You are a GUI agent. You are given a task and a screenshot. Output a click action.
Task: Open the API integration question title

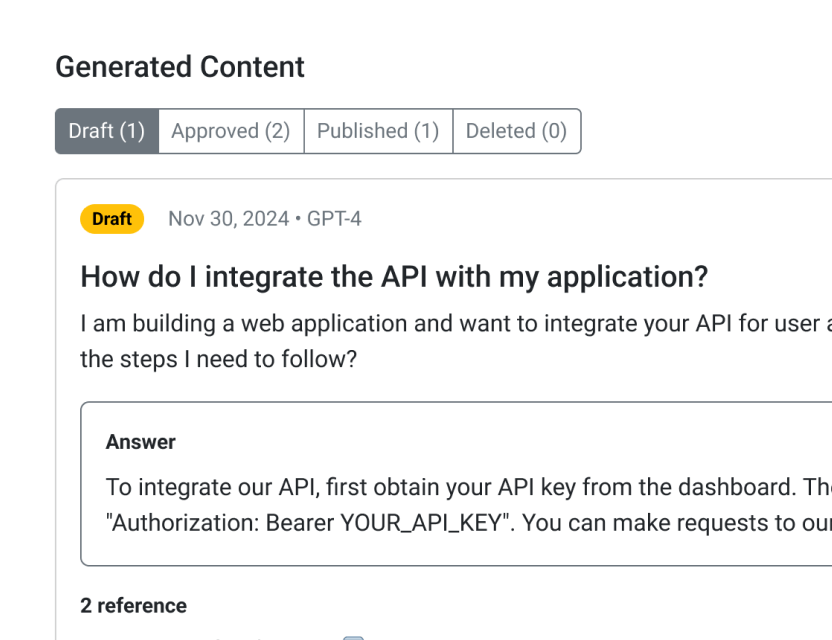(394, 276)
